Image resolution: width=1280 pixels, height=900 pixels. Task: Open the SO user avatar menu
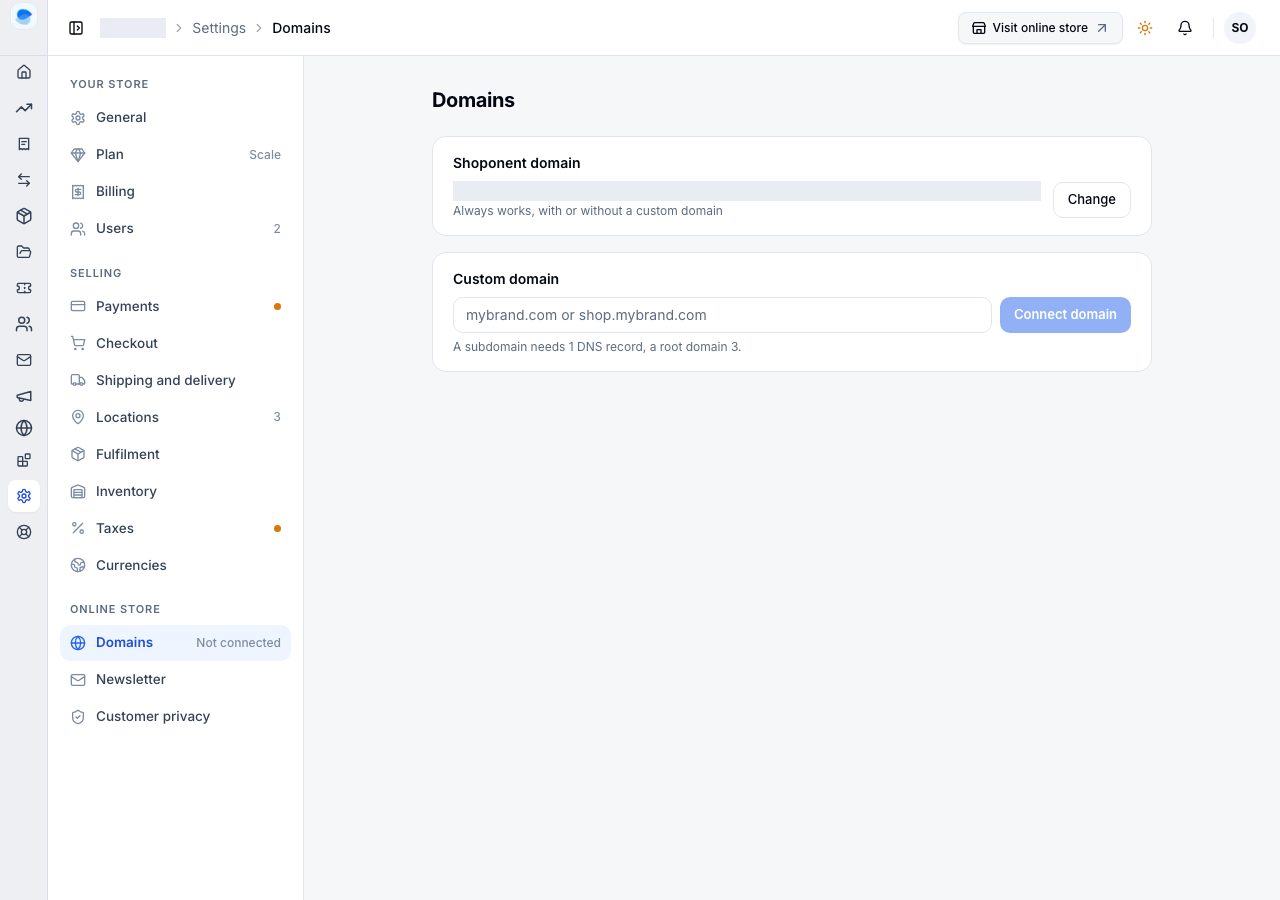click(x=1240, y=28)
